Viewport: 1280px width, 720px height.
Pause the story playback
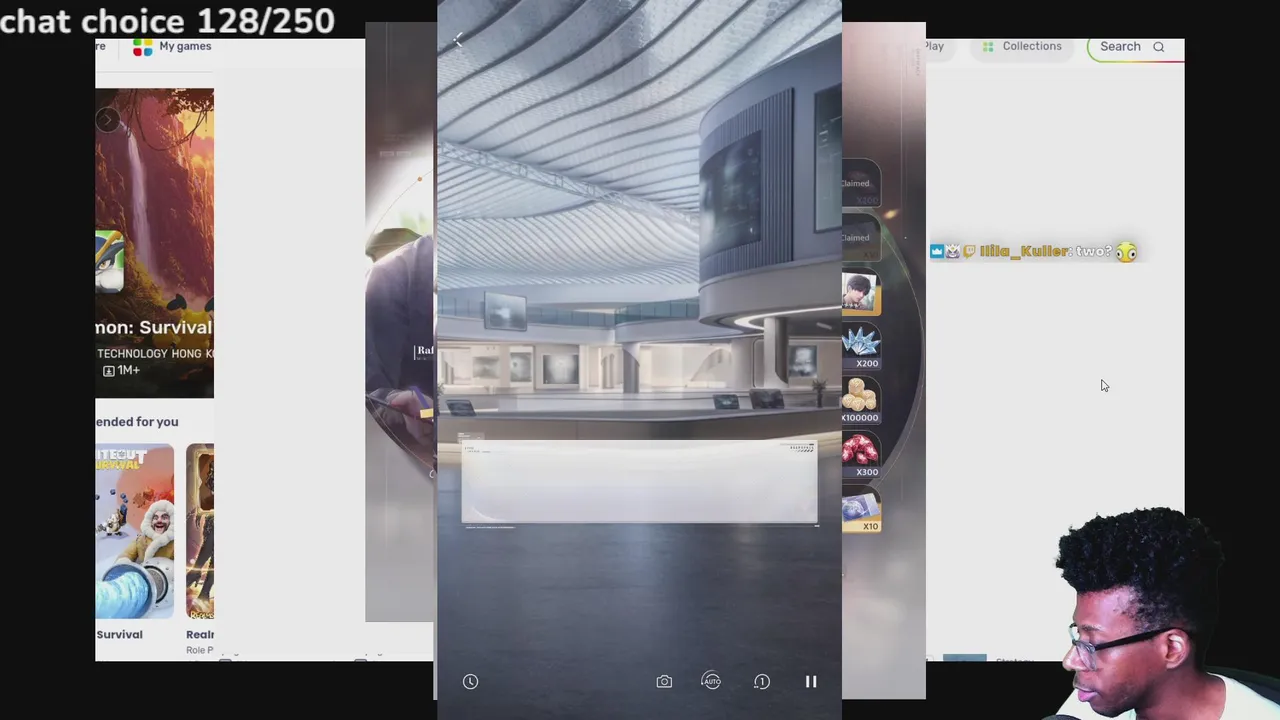811,682
